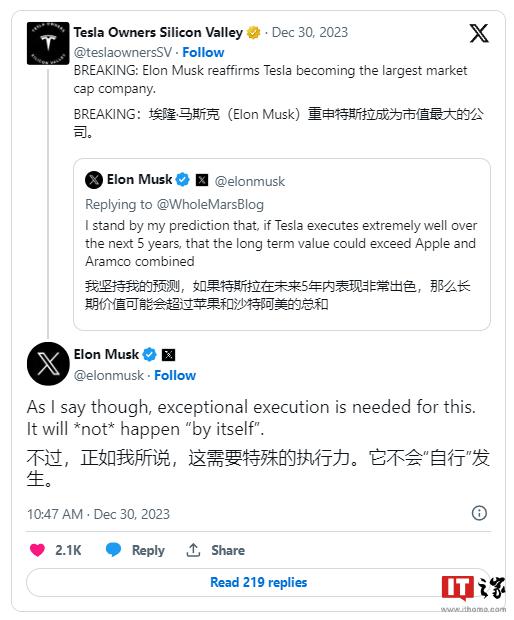514x620 pixels.
Task: Click the info circle icon beside timestamp
Action: point(479,513)
